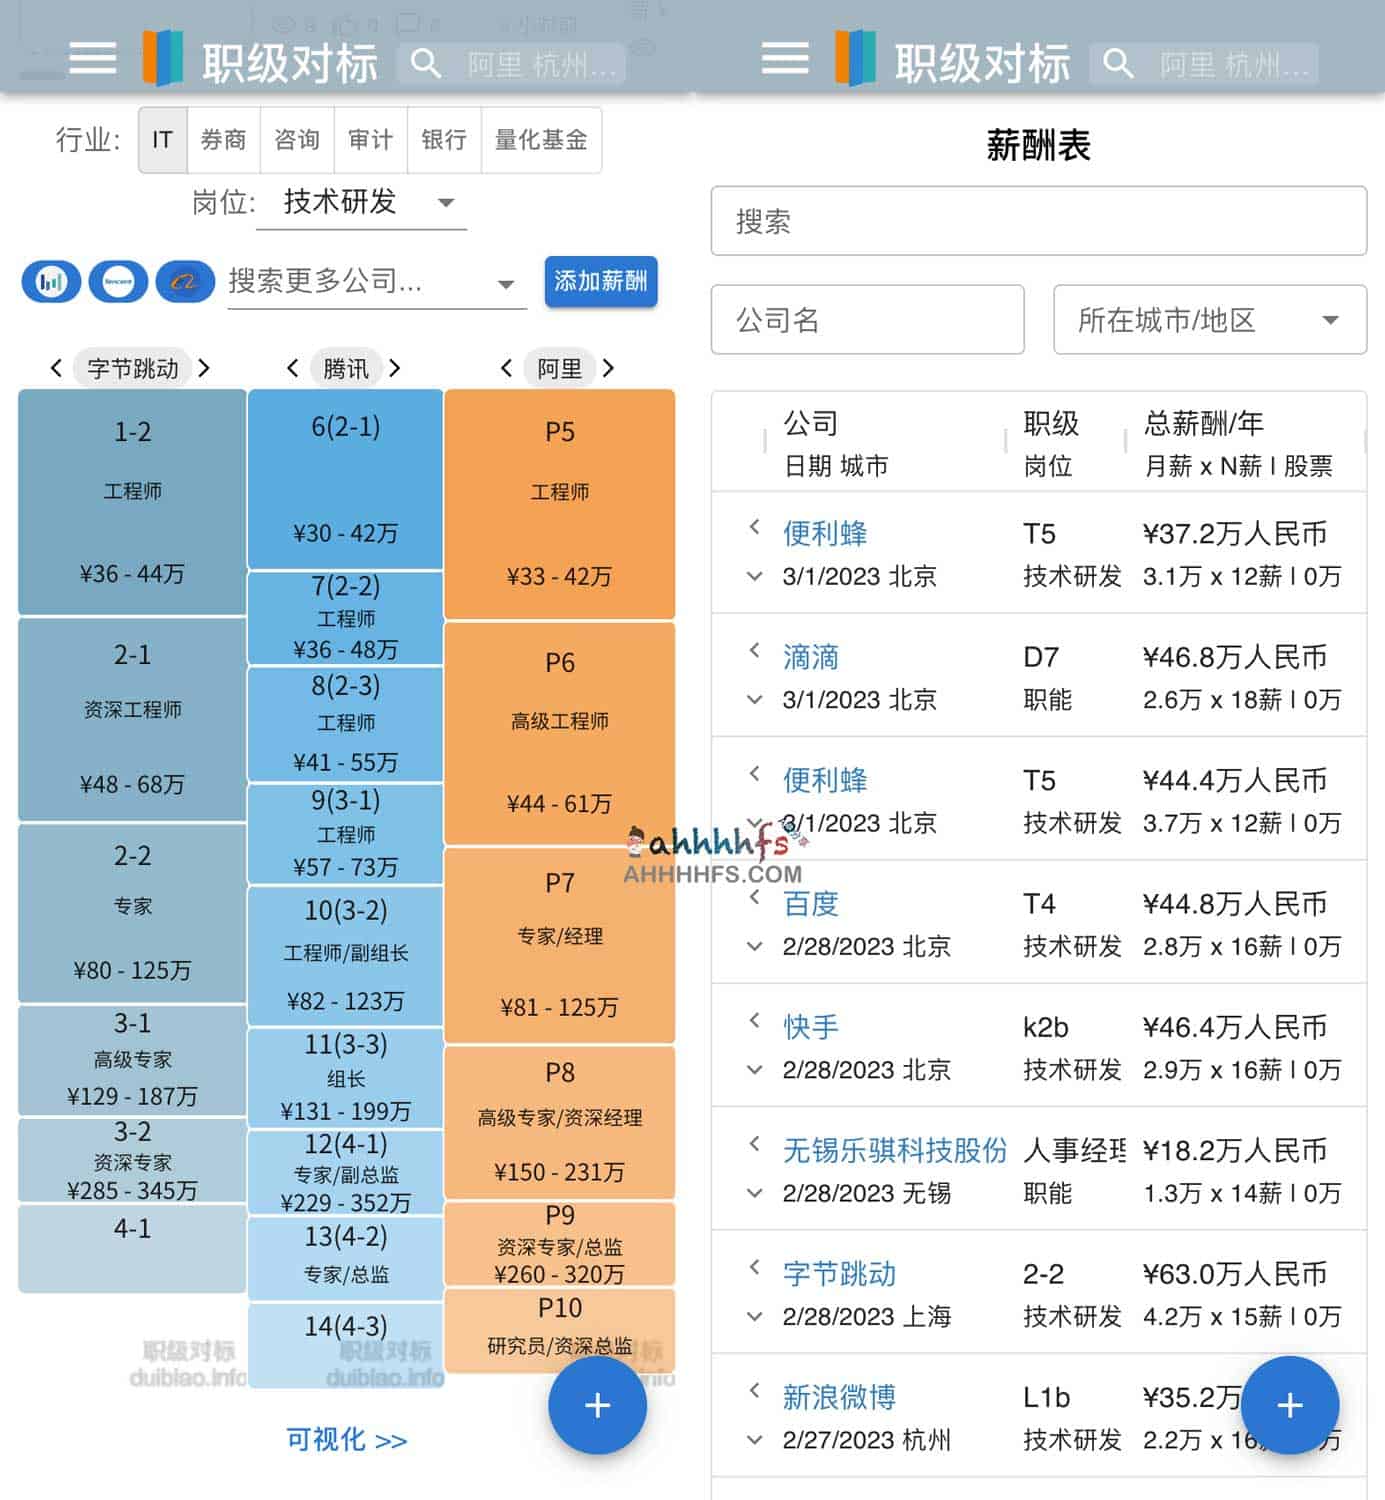
Task: Open 搜索更多公司 dropdown
Action: [x=377, y=283]
